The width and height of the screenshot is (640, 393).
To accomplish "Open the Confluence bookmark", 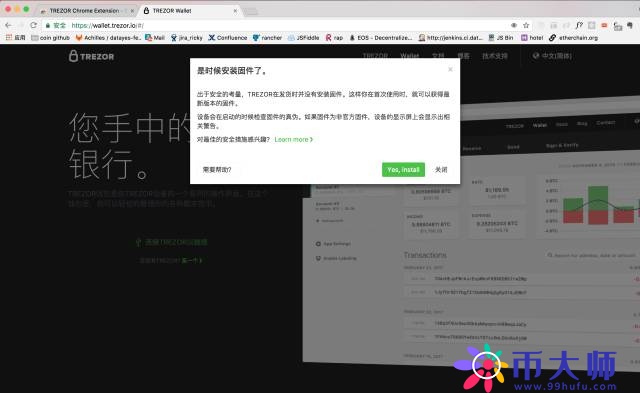I will click(228, 38).
